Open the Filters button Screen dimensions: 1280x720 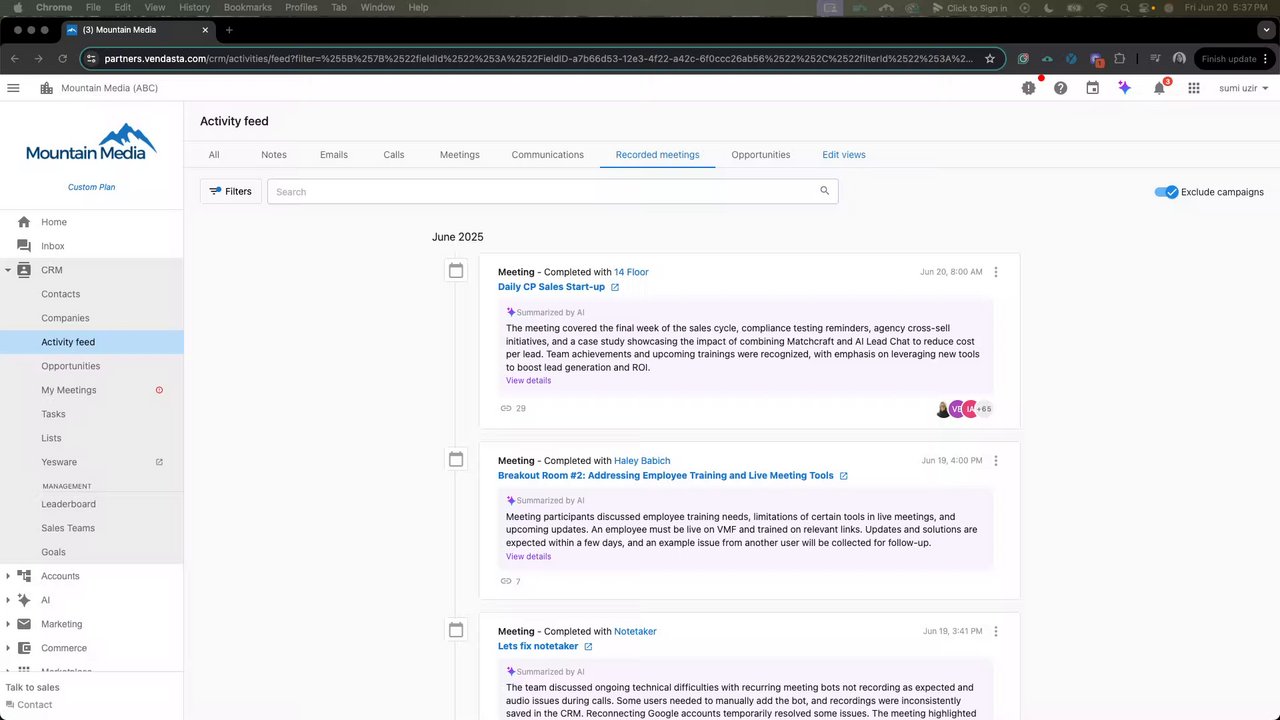tap(231, 191)
